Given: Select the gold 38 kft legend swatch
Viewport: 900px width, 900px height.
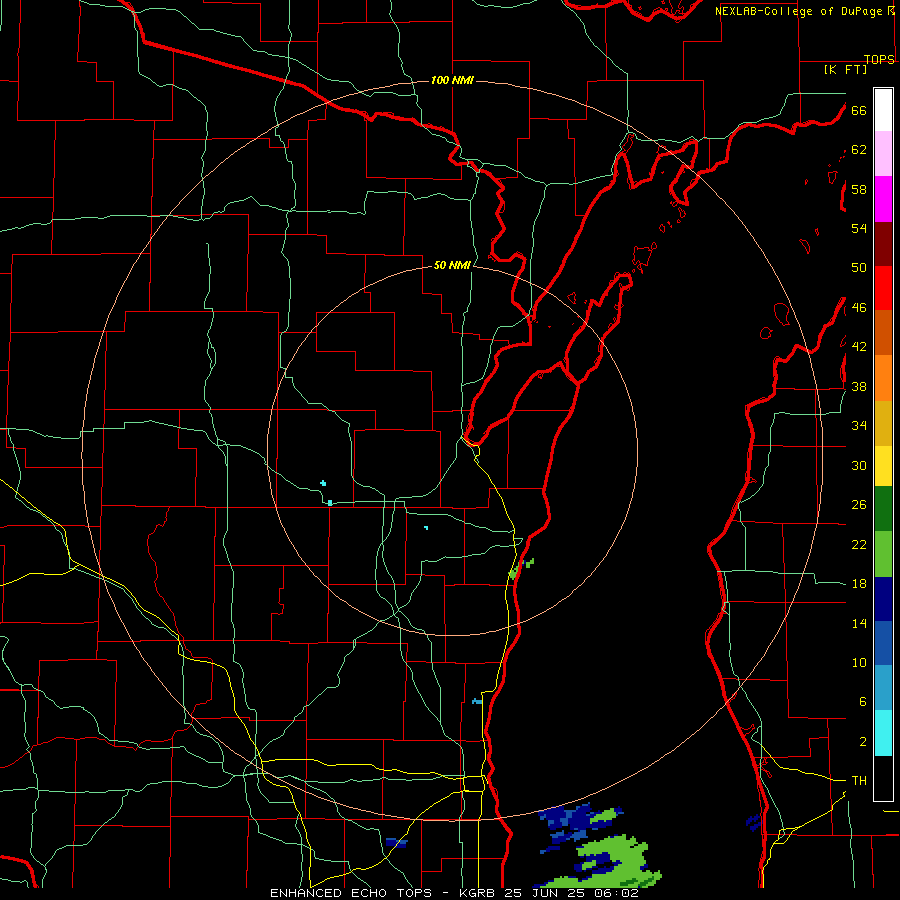Looking at the screenshot, I should pyautogui.click(x=883, y=423).
